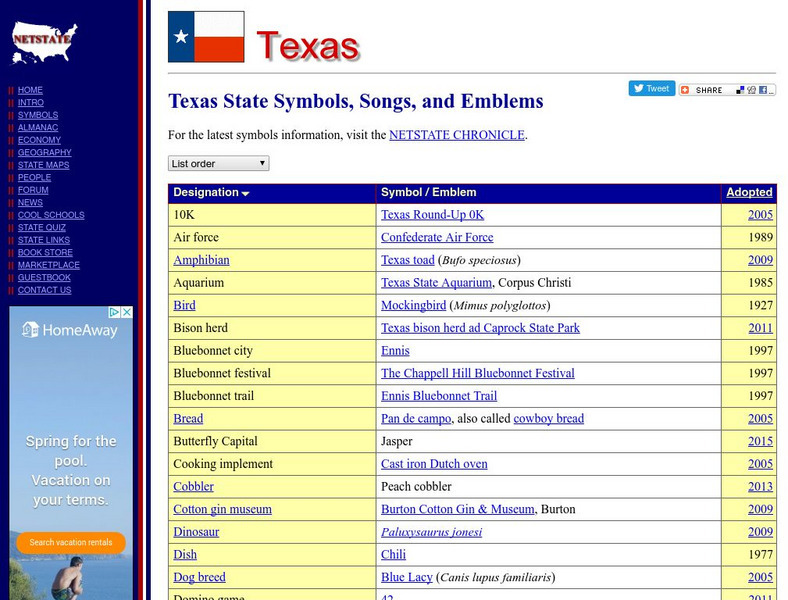788x600 pixels.
Task: Visit BOOK STORE link
Action: (45, 252)
